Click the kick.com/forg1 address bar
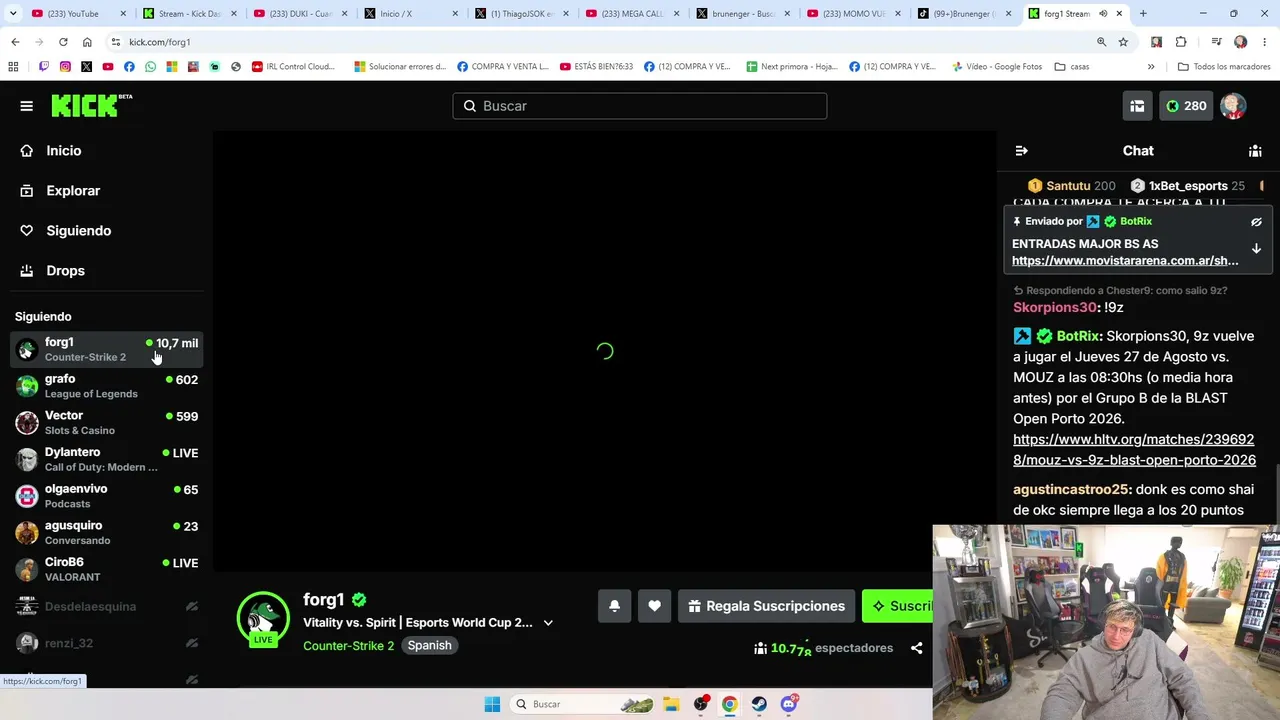Image resolution: width=1280 pixels, height=720 pixels. [600, 42]
